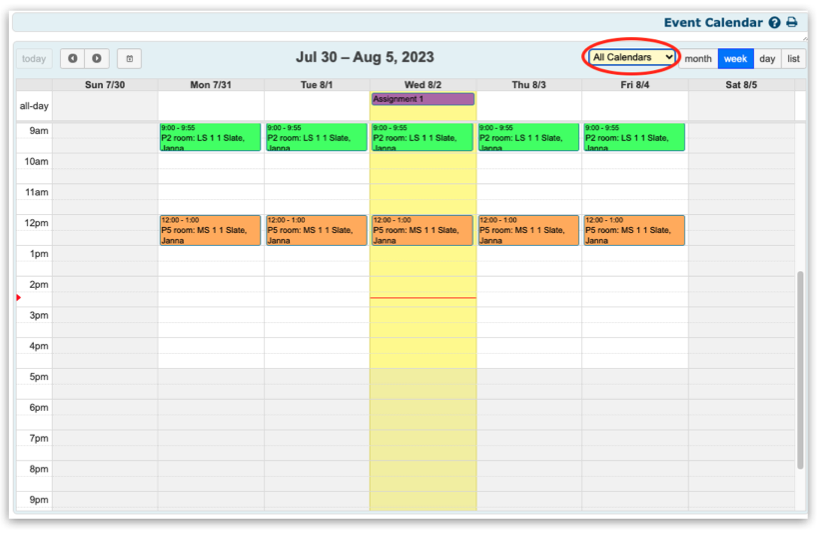Open Friday 9:00 P2 room LS event
The width and height of the screenshot is (818, 533).
point(634,137)
